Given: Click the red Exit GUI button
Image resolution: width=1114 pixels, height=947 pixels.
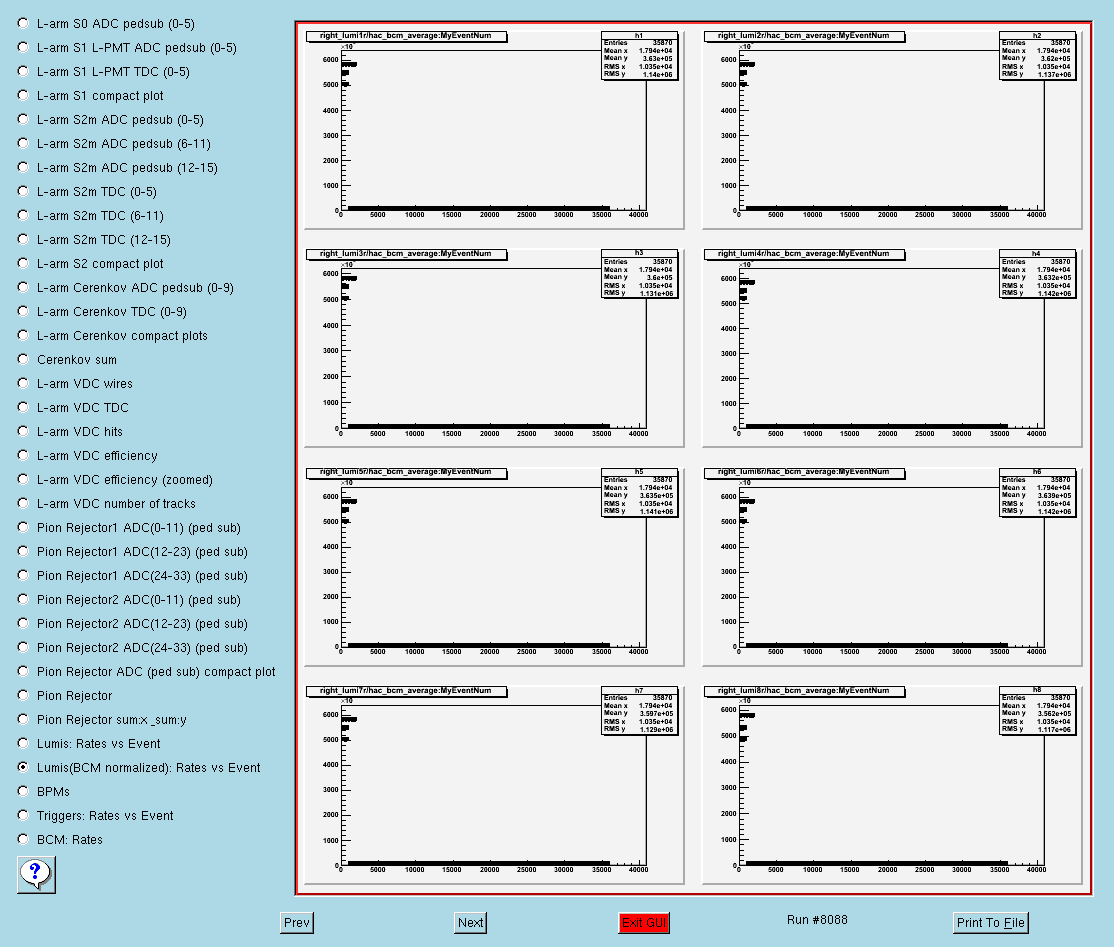Looking at the screenshot, I should click(x=644, y=923).
